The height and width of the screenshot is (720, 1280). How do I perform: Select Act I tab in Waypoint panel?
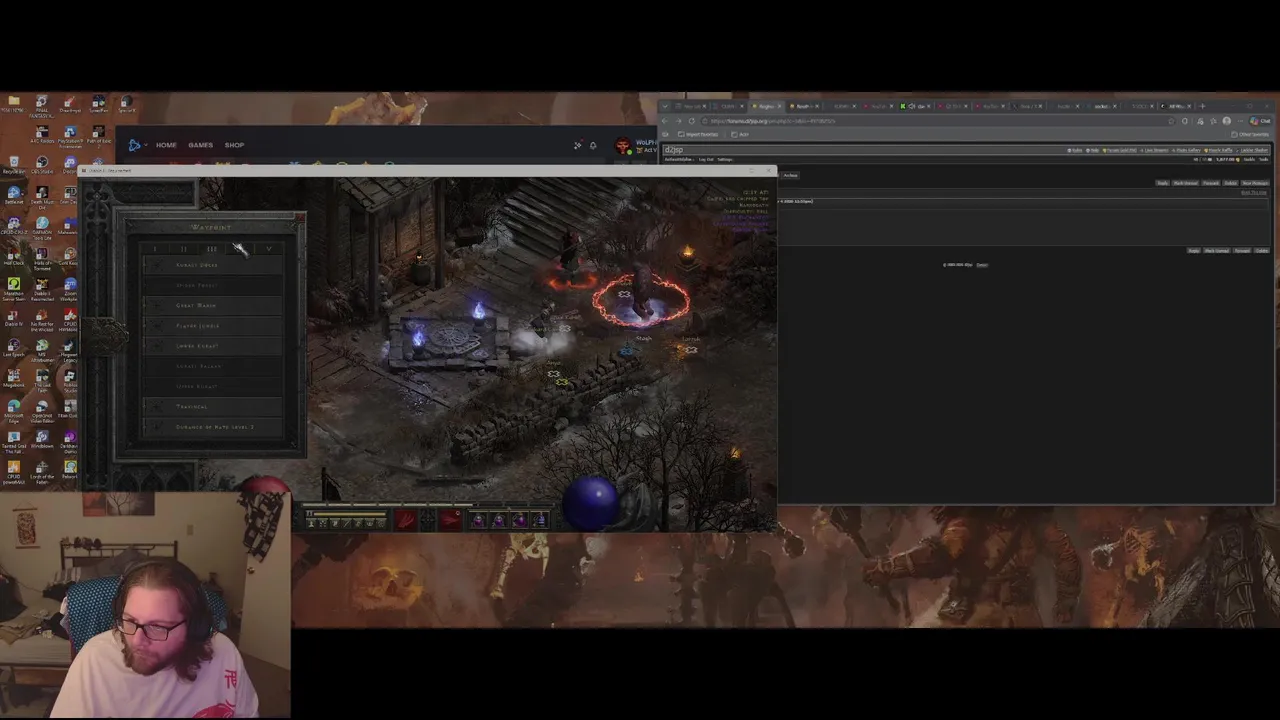155,248
